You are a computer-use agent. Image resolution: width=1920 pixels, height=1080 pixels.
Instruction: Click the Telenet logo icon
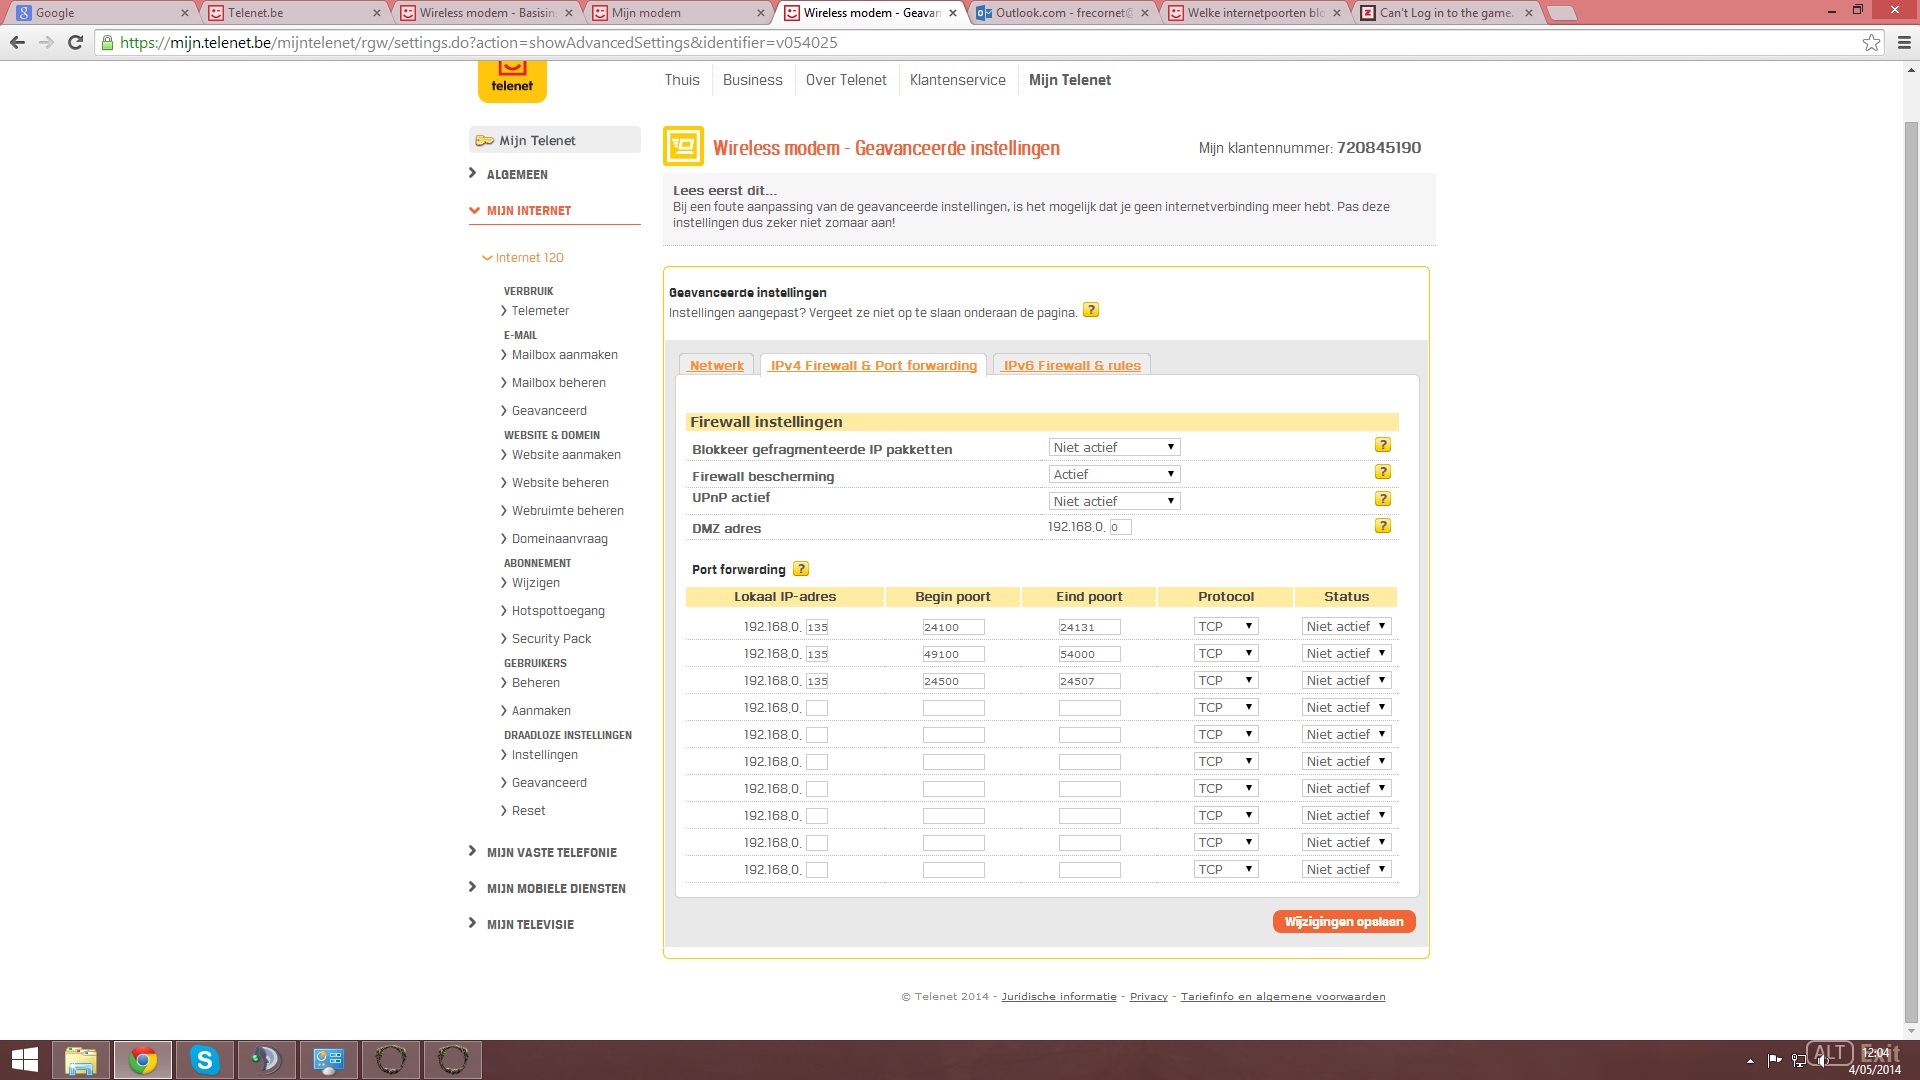point(512,80)
